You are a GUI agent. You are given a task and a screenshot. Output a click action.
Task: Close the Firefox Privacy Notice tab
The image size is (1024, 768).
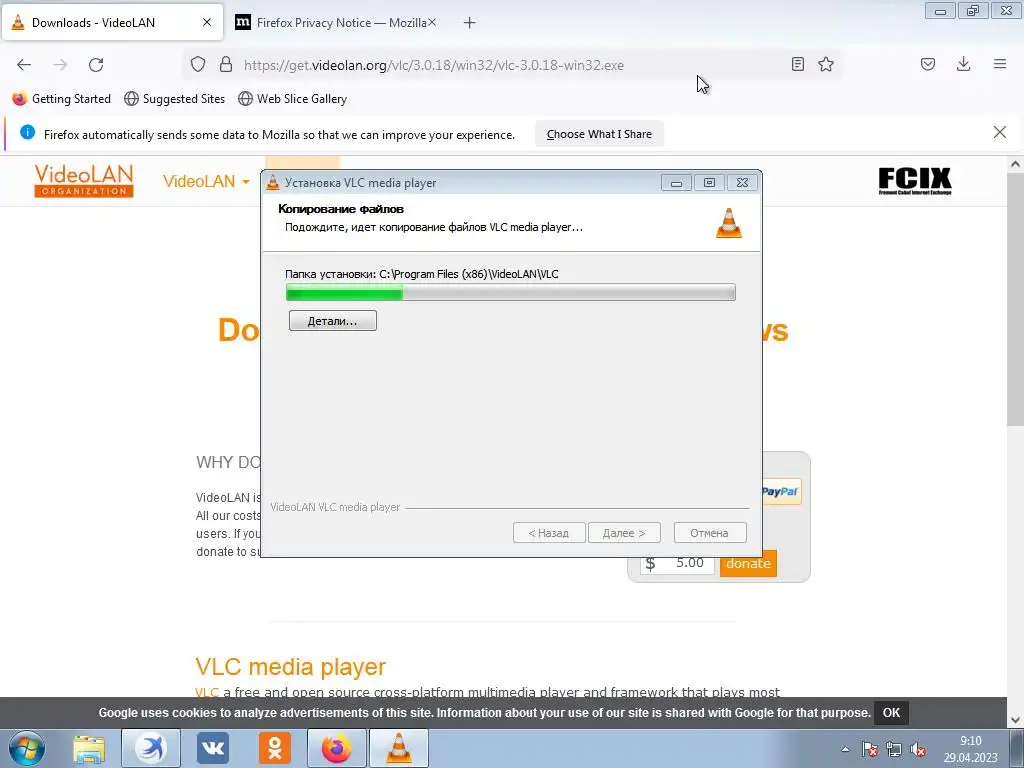pyautogui.click(x=432, y=22)
